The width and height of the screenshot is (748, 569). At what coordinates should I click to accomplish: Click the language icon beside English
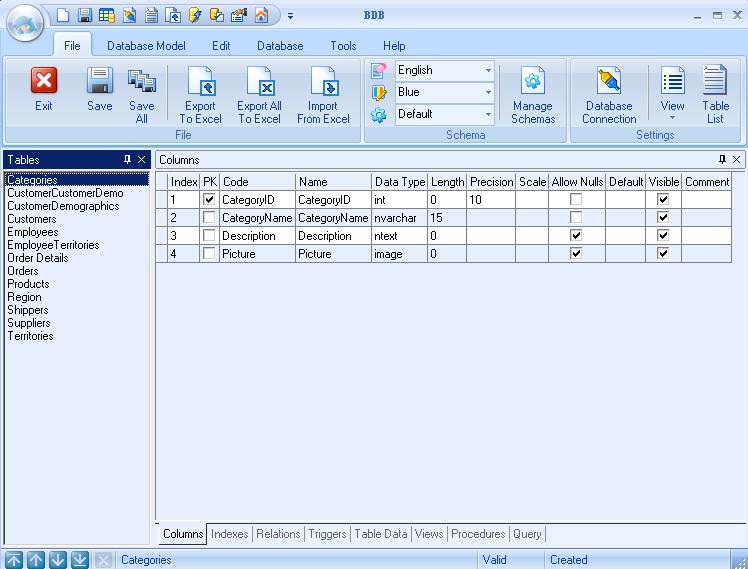[378, 71]
